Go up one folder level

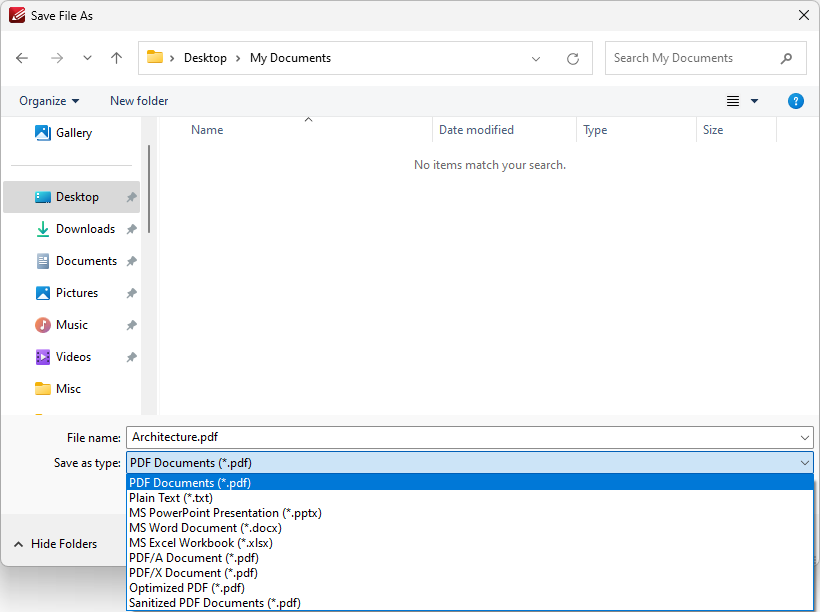pyautogui.click(x=117, y=58)
